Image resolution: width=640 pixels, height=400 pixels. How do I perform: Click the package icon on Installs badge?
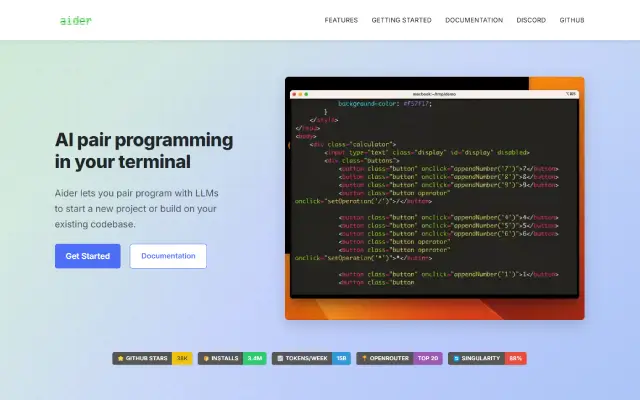pyautogui.click(x=206, y=358)
